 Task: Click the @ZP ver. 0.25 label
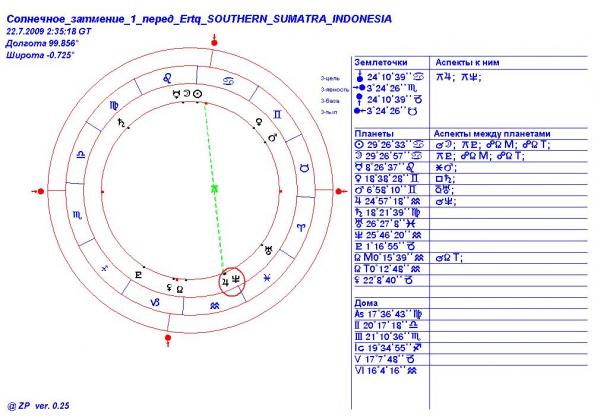click(38, 406)
